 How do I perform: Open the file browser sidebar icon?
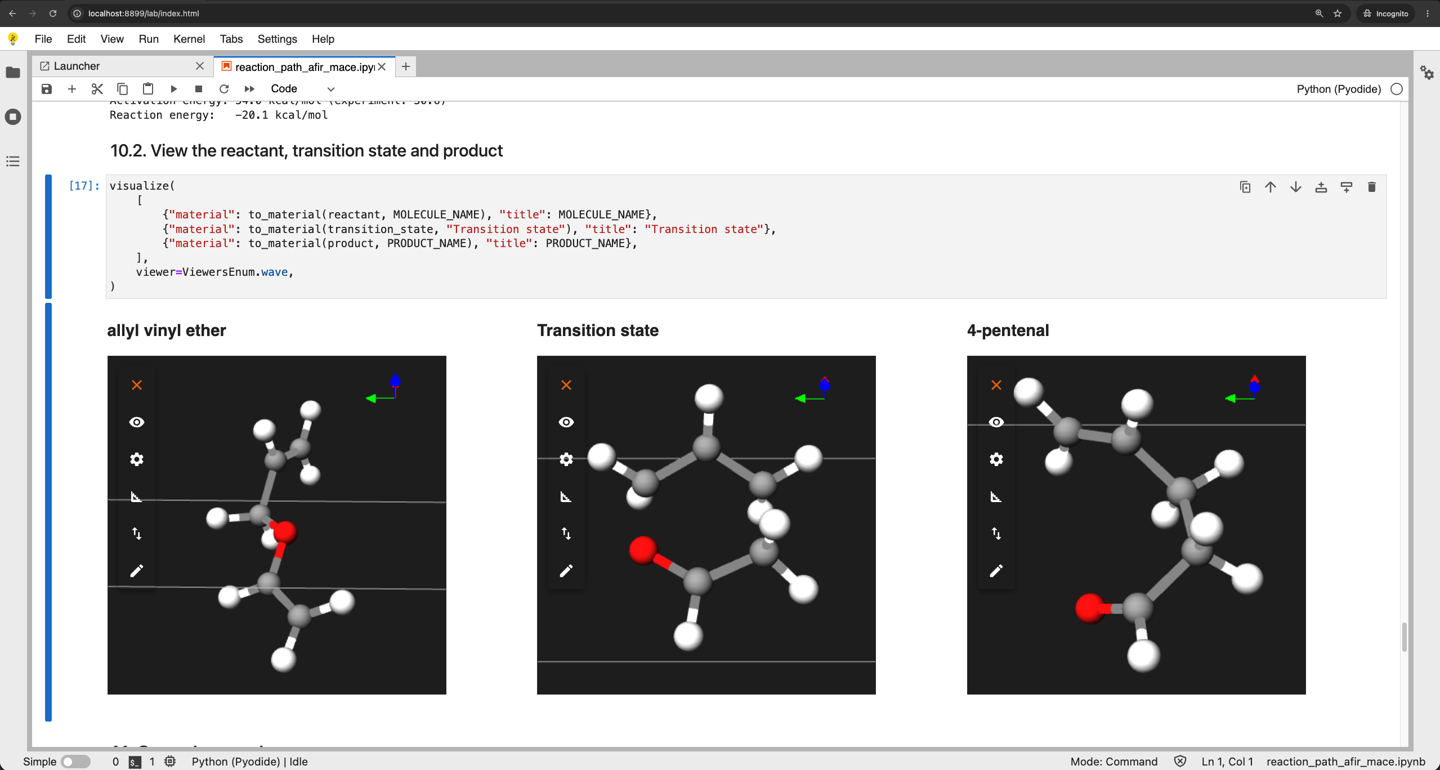coord(13,72)
